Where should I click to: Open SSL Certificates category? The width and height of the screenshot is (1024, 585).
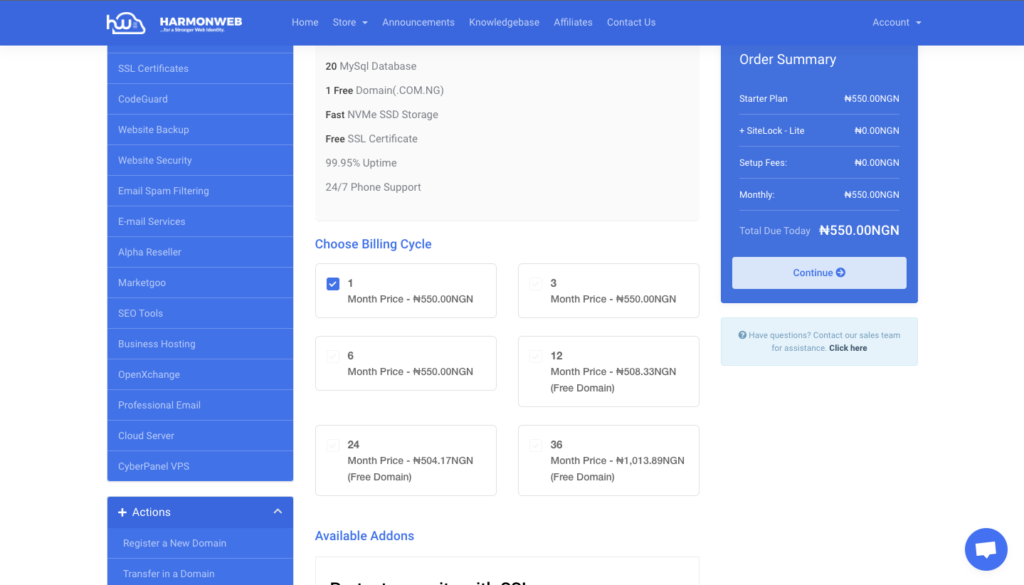(200, 69)
